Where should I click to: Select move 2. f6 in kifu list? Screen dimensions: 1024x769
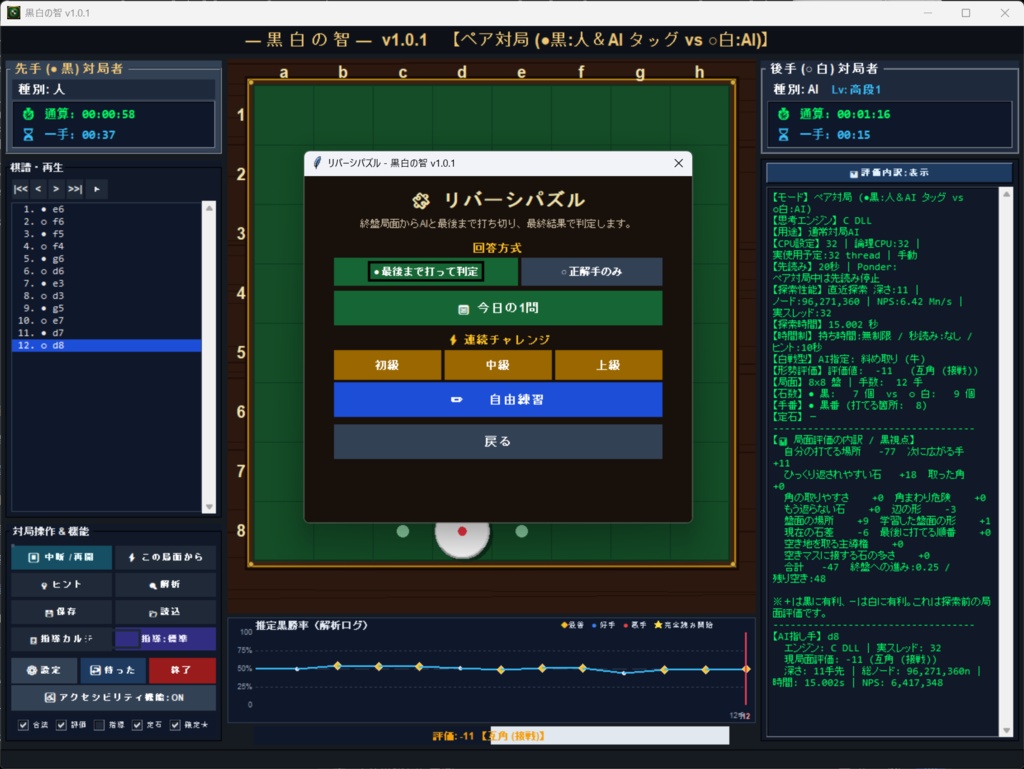pyautogui.click(x=106, y=222)
